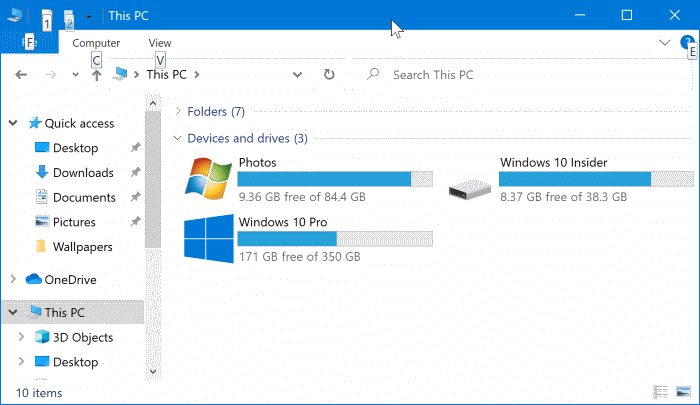The width and height of the screenshot is (700, 405).
Task: Select the Photos drive icon
Action: (x=208, y=178)
